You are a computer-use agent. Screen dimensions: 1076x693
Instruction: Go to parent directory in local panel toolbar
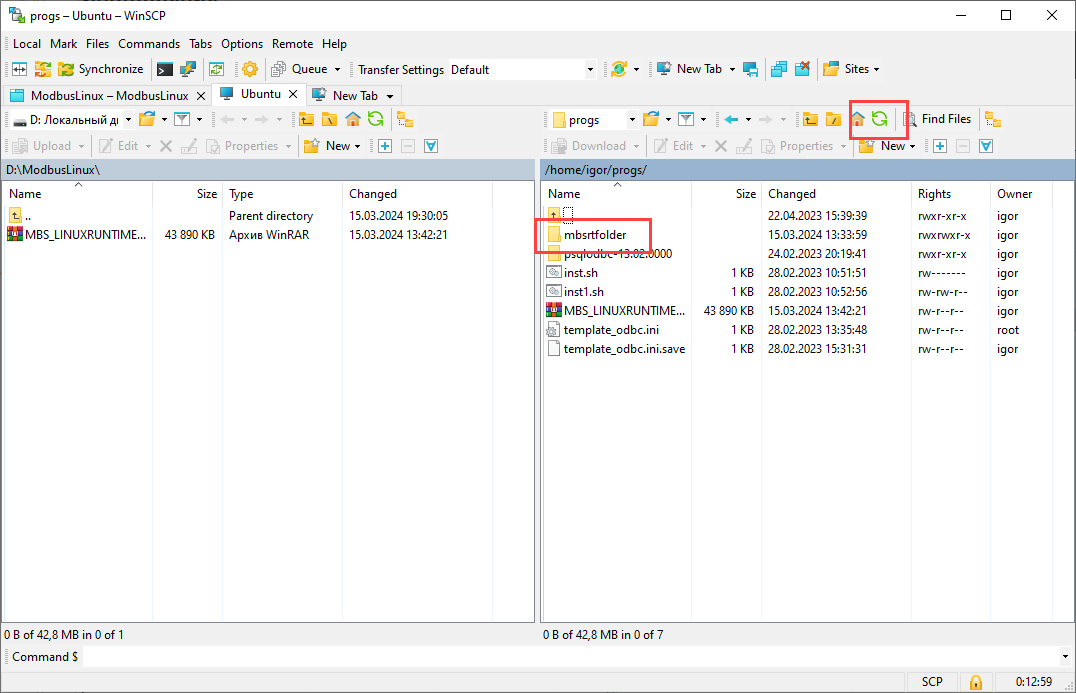(307, 119)
